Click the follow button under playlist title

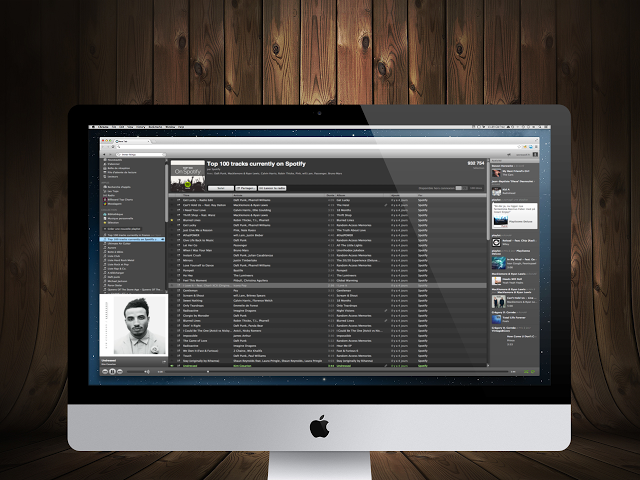221,188
